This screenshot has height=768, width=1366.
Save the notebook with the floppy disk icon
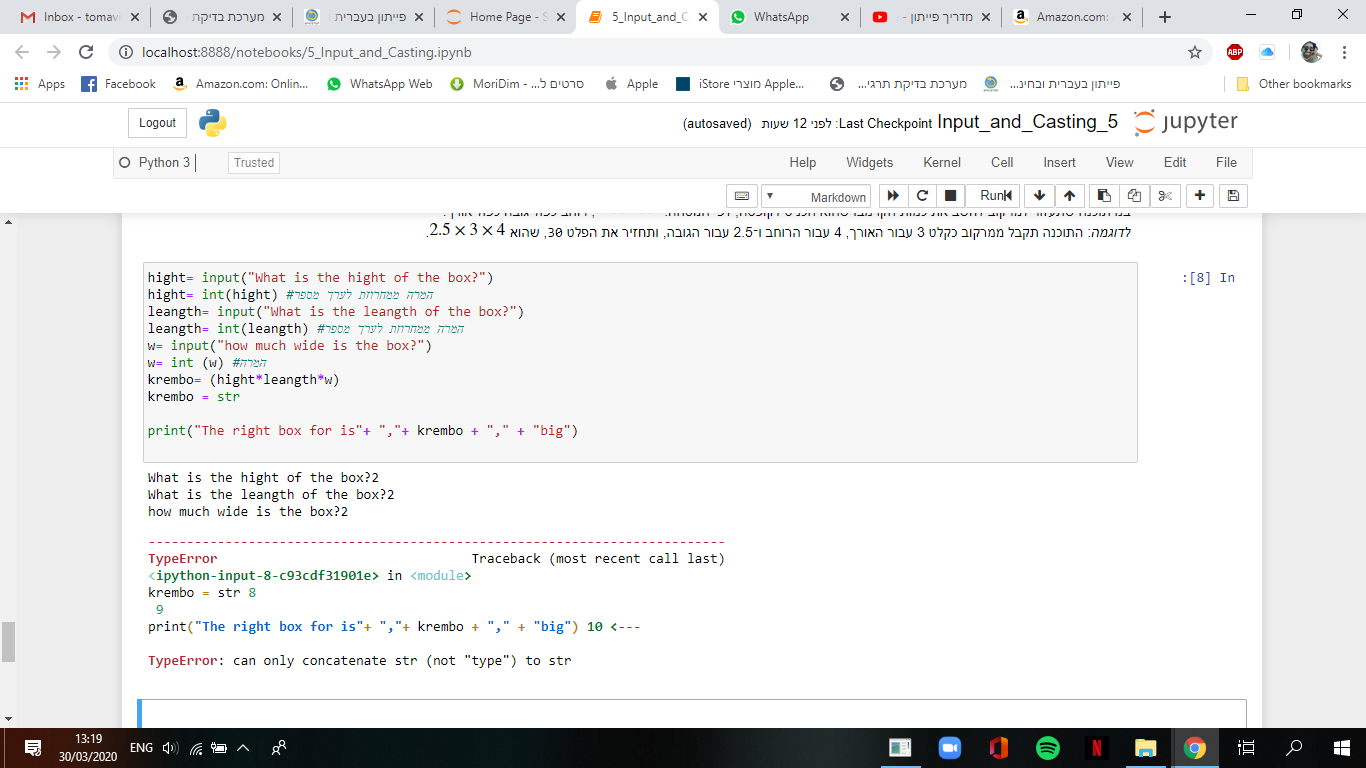1233,196
